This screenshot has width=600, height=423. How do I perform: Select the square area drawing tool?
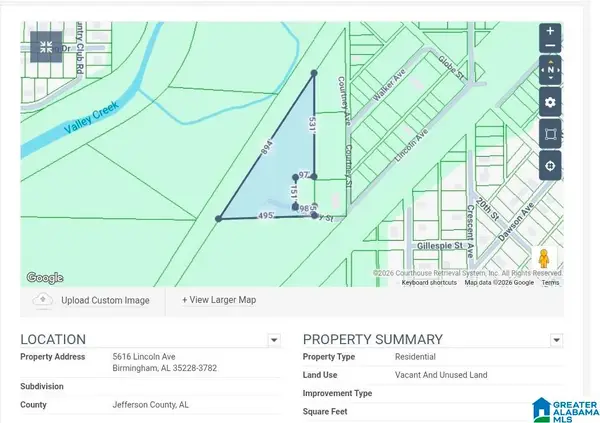tap(550, 133)
